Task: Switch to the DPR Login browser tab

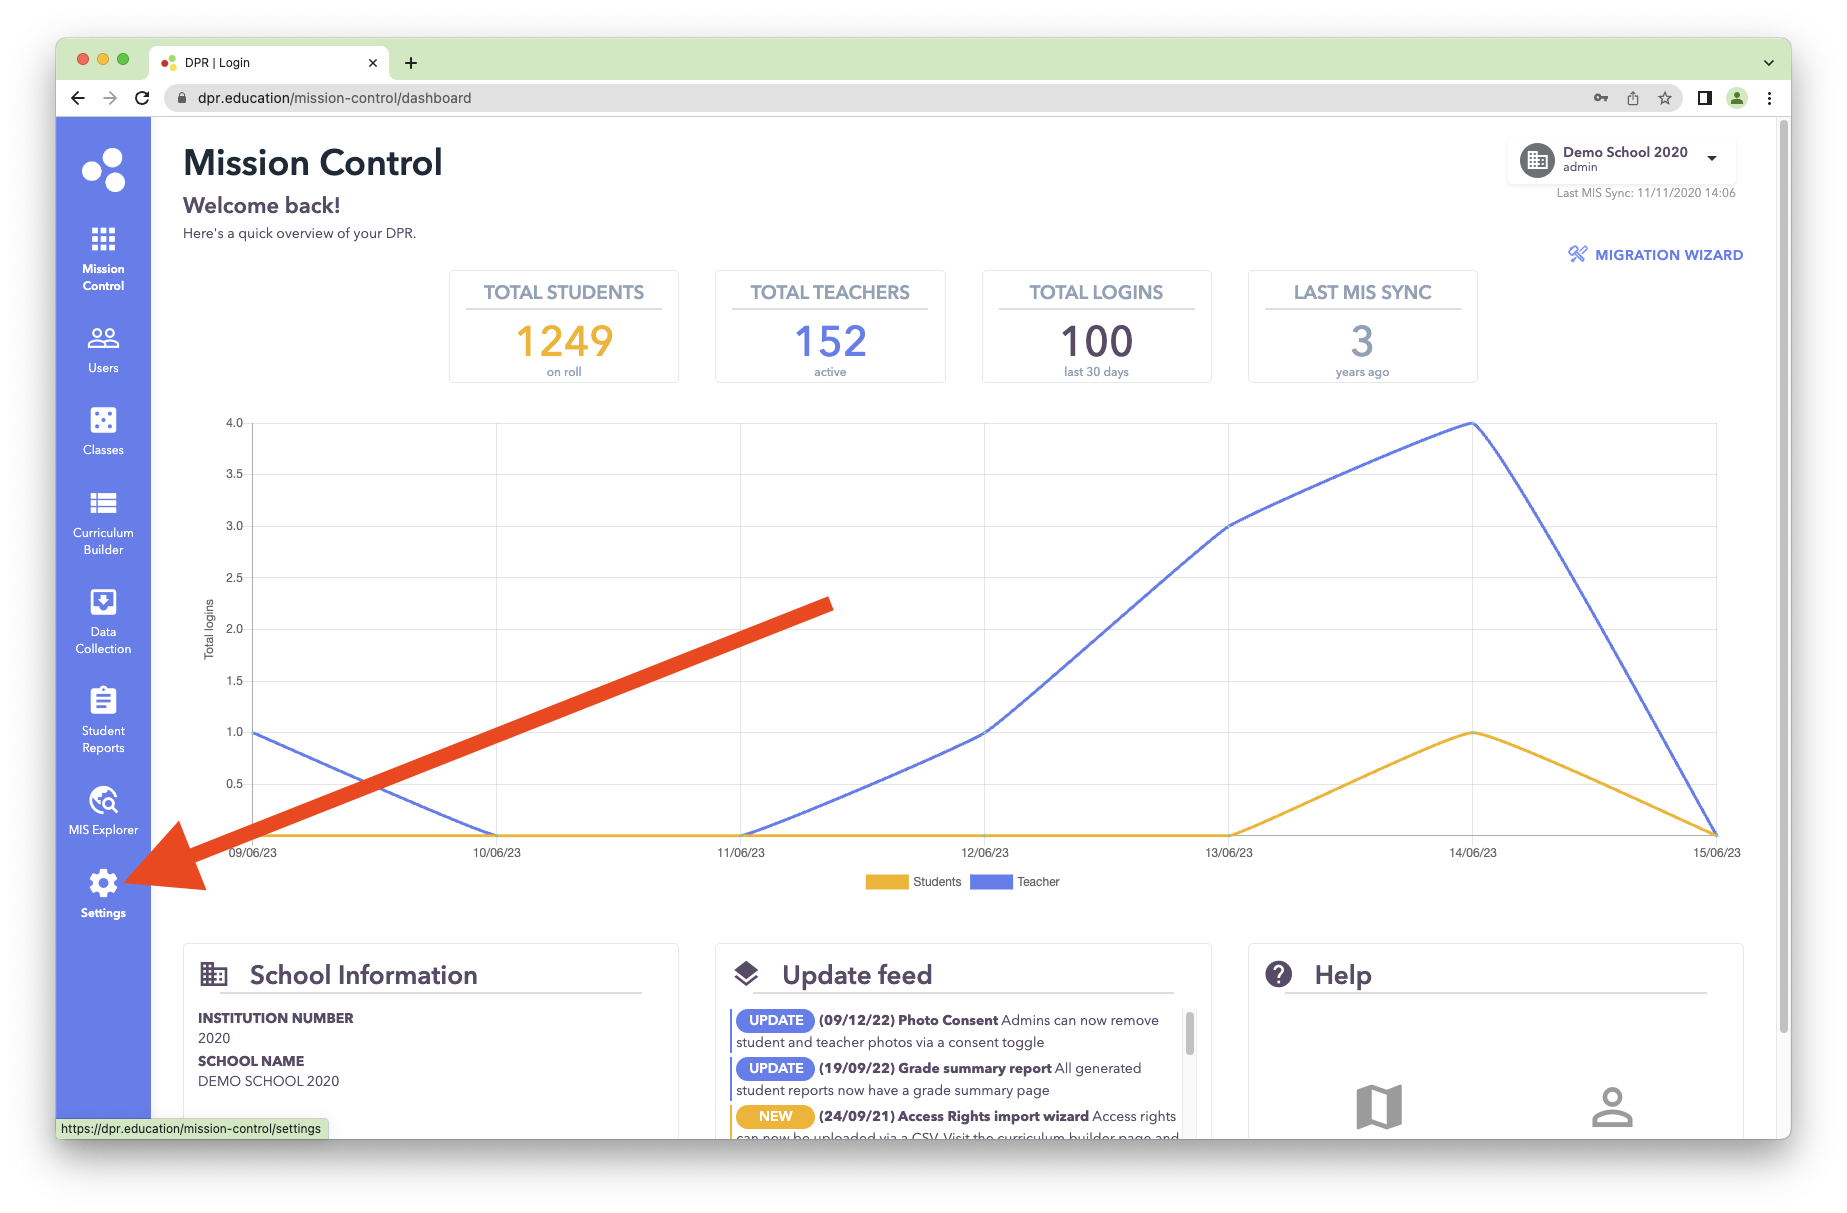Action: pos(250,62)
